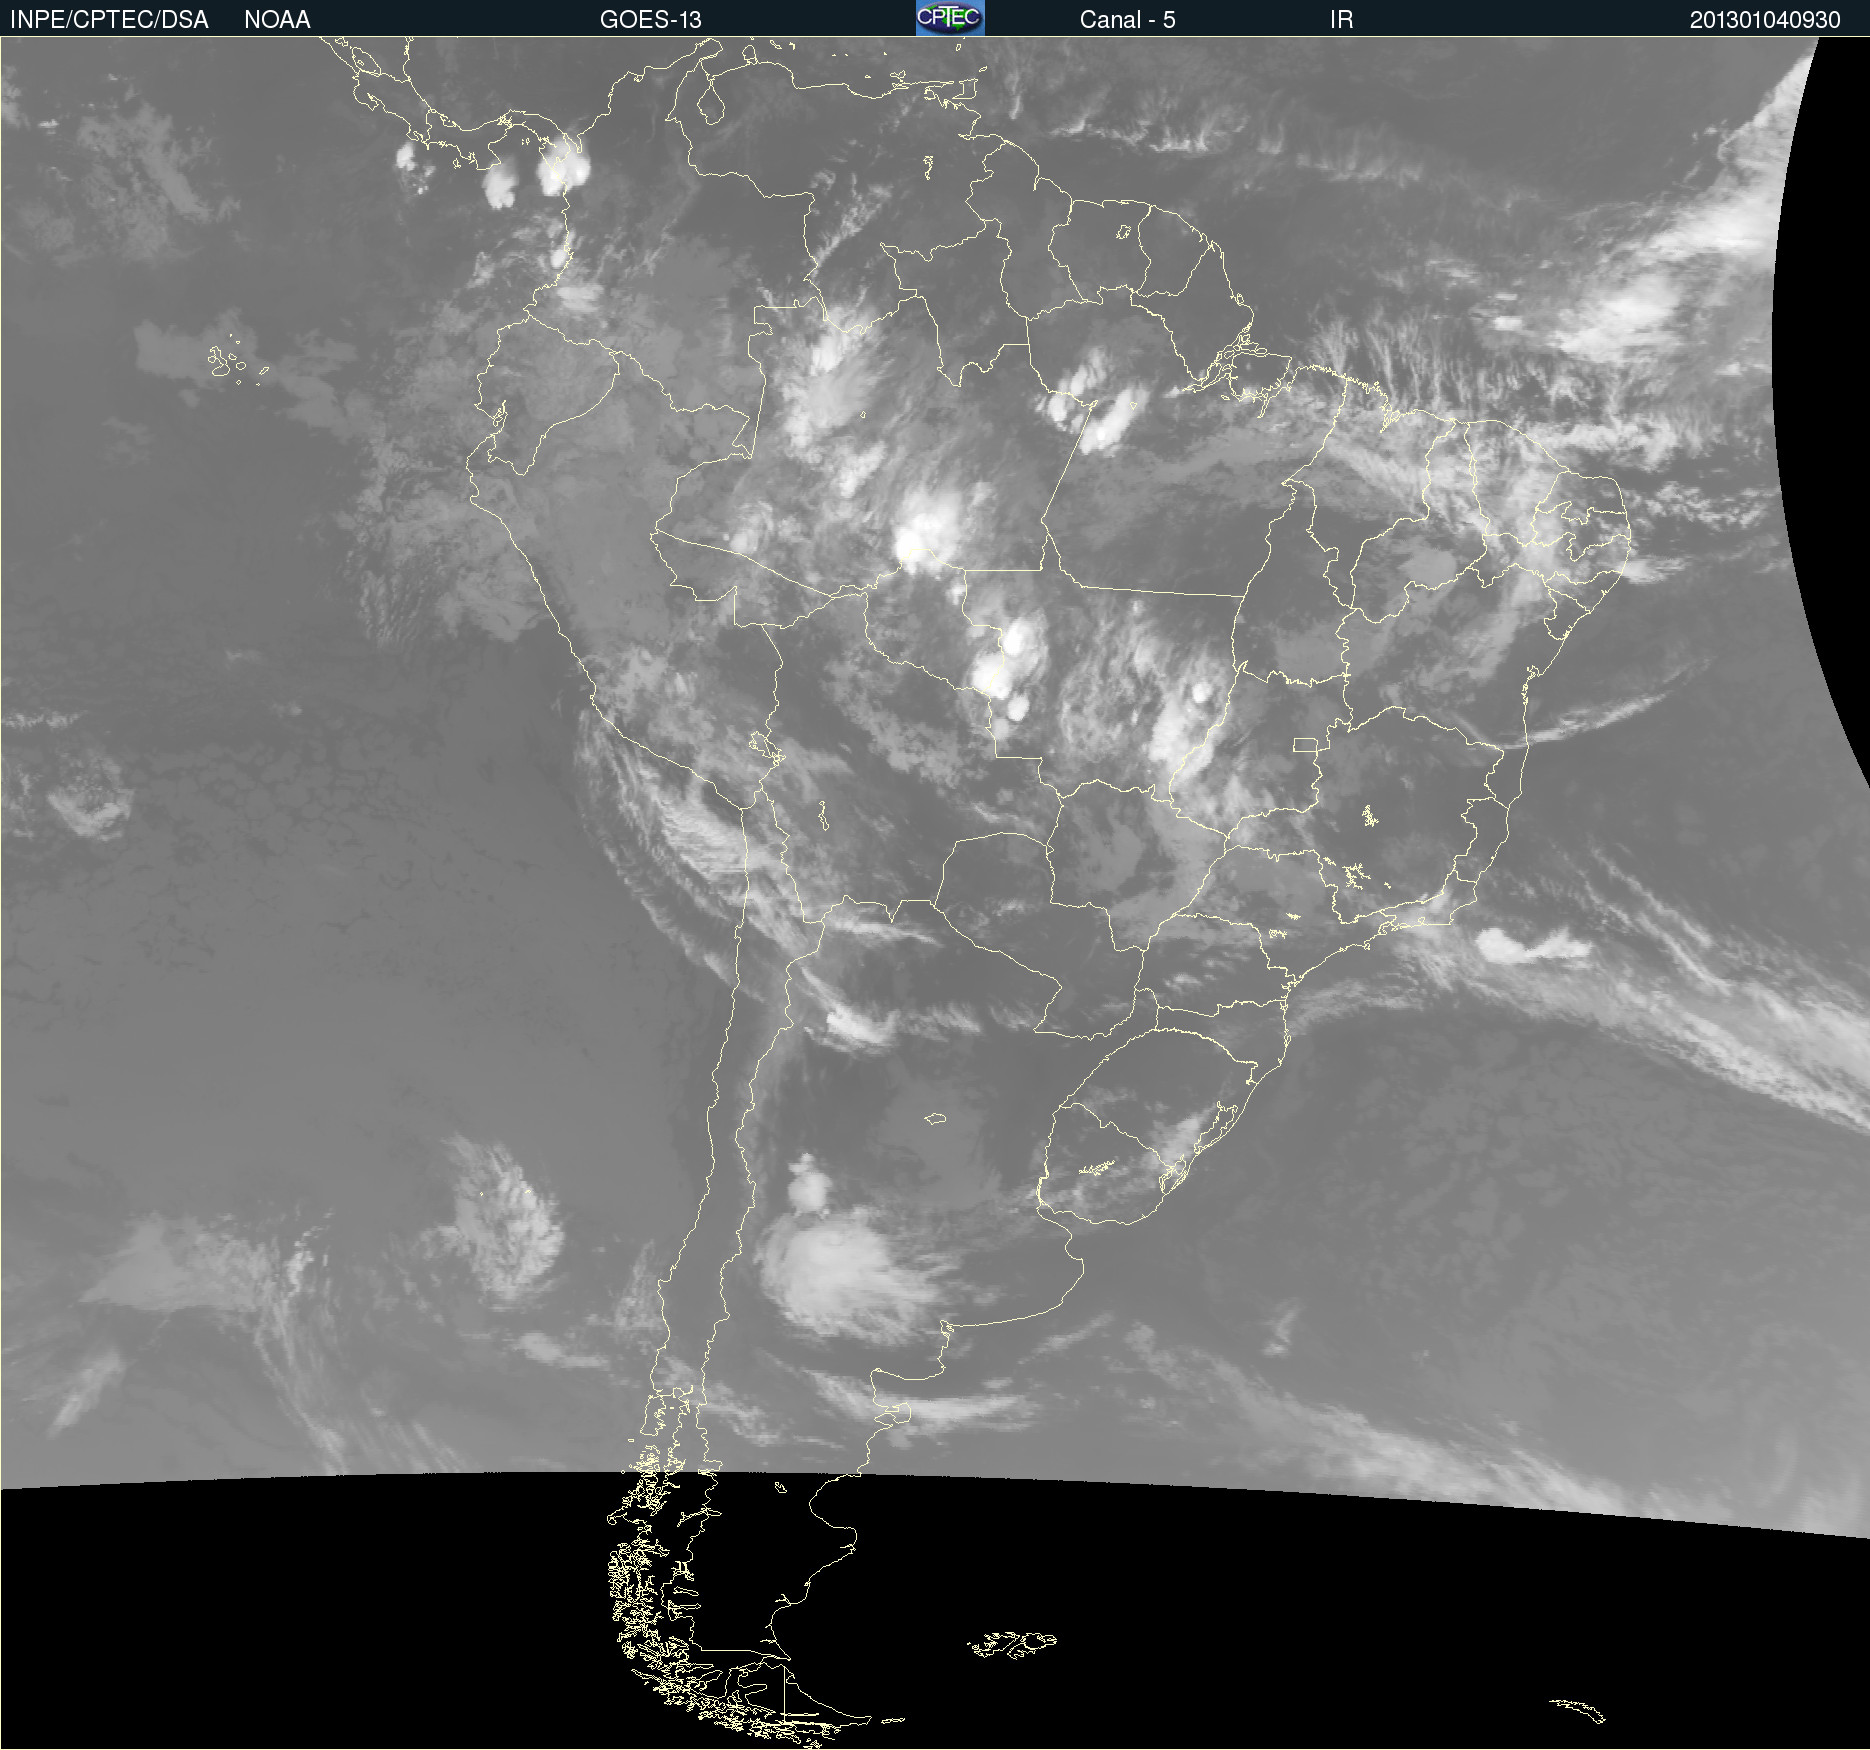Click the INPE/CPTEC/DSA header text
The image size is (1870, 1750).
point(109,20)
